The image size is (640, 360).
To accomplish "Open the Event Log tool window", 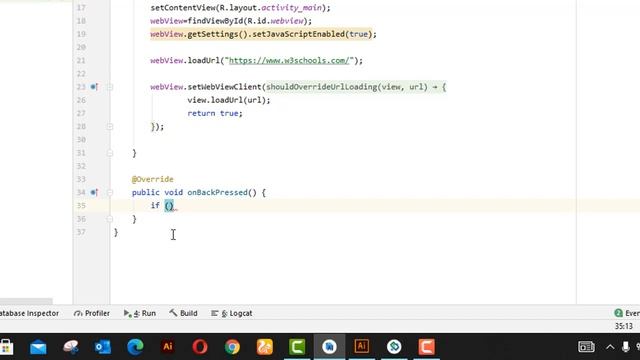I will click(x=627, y=313).
